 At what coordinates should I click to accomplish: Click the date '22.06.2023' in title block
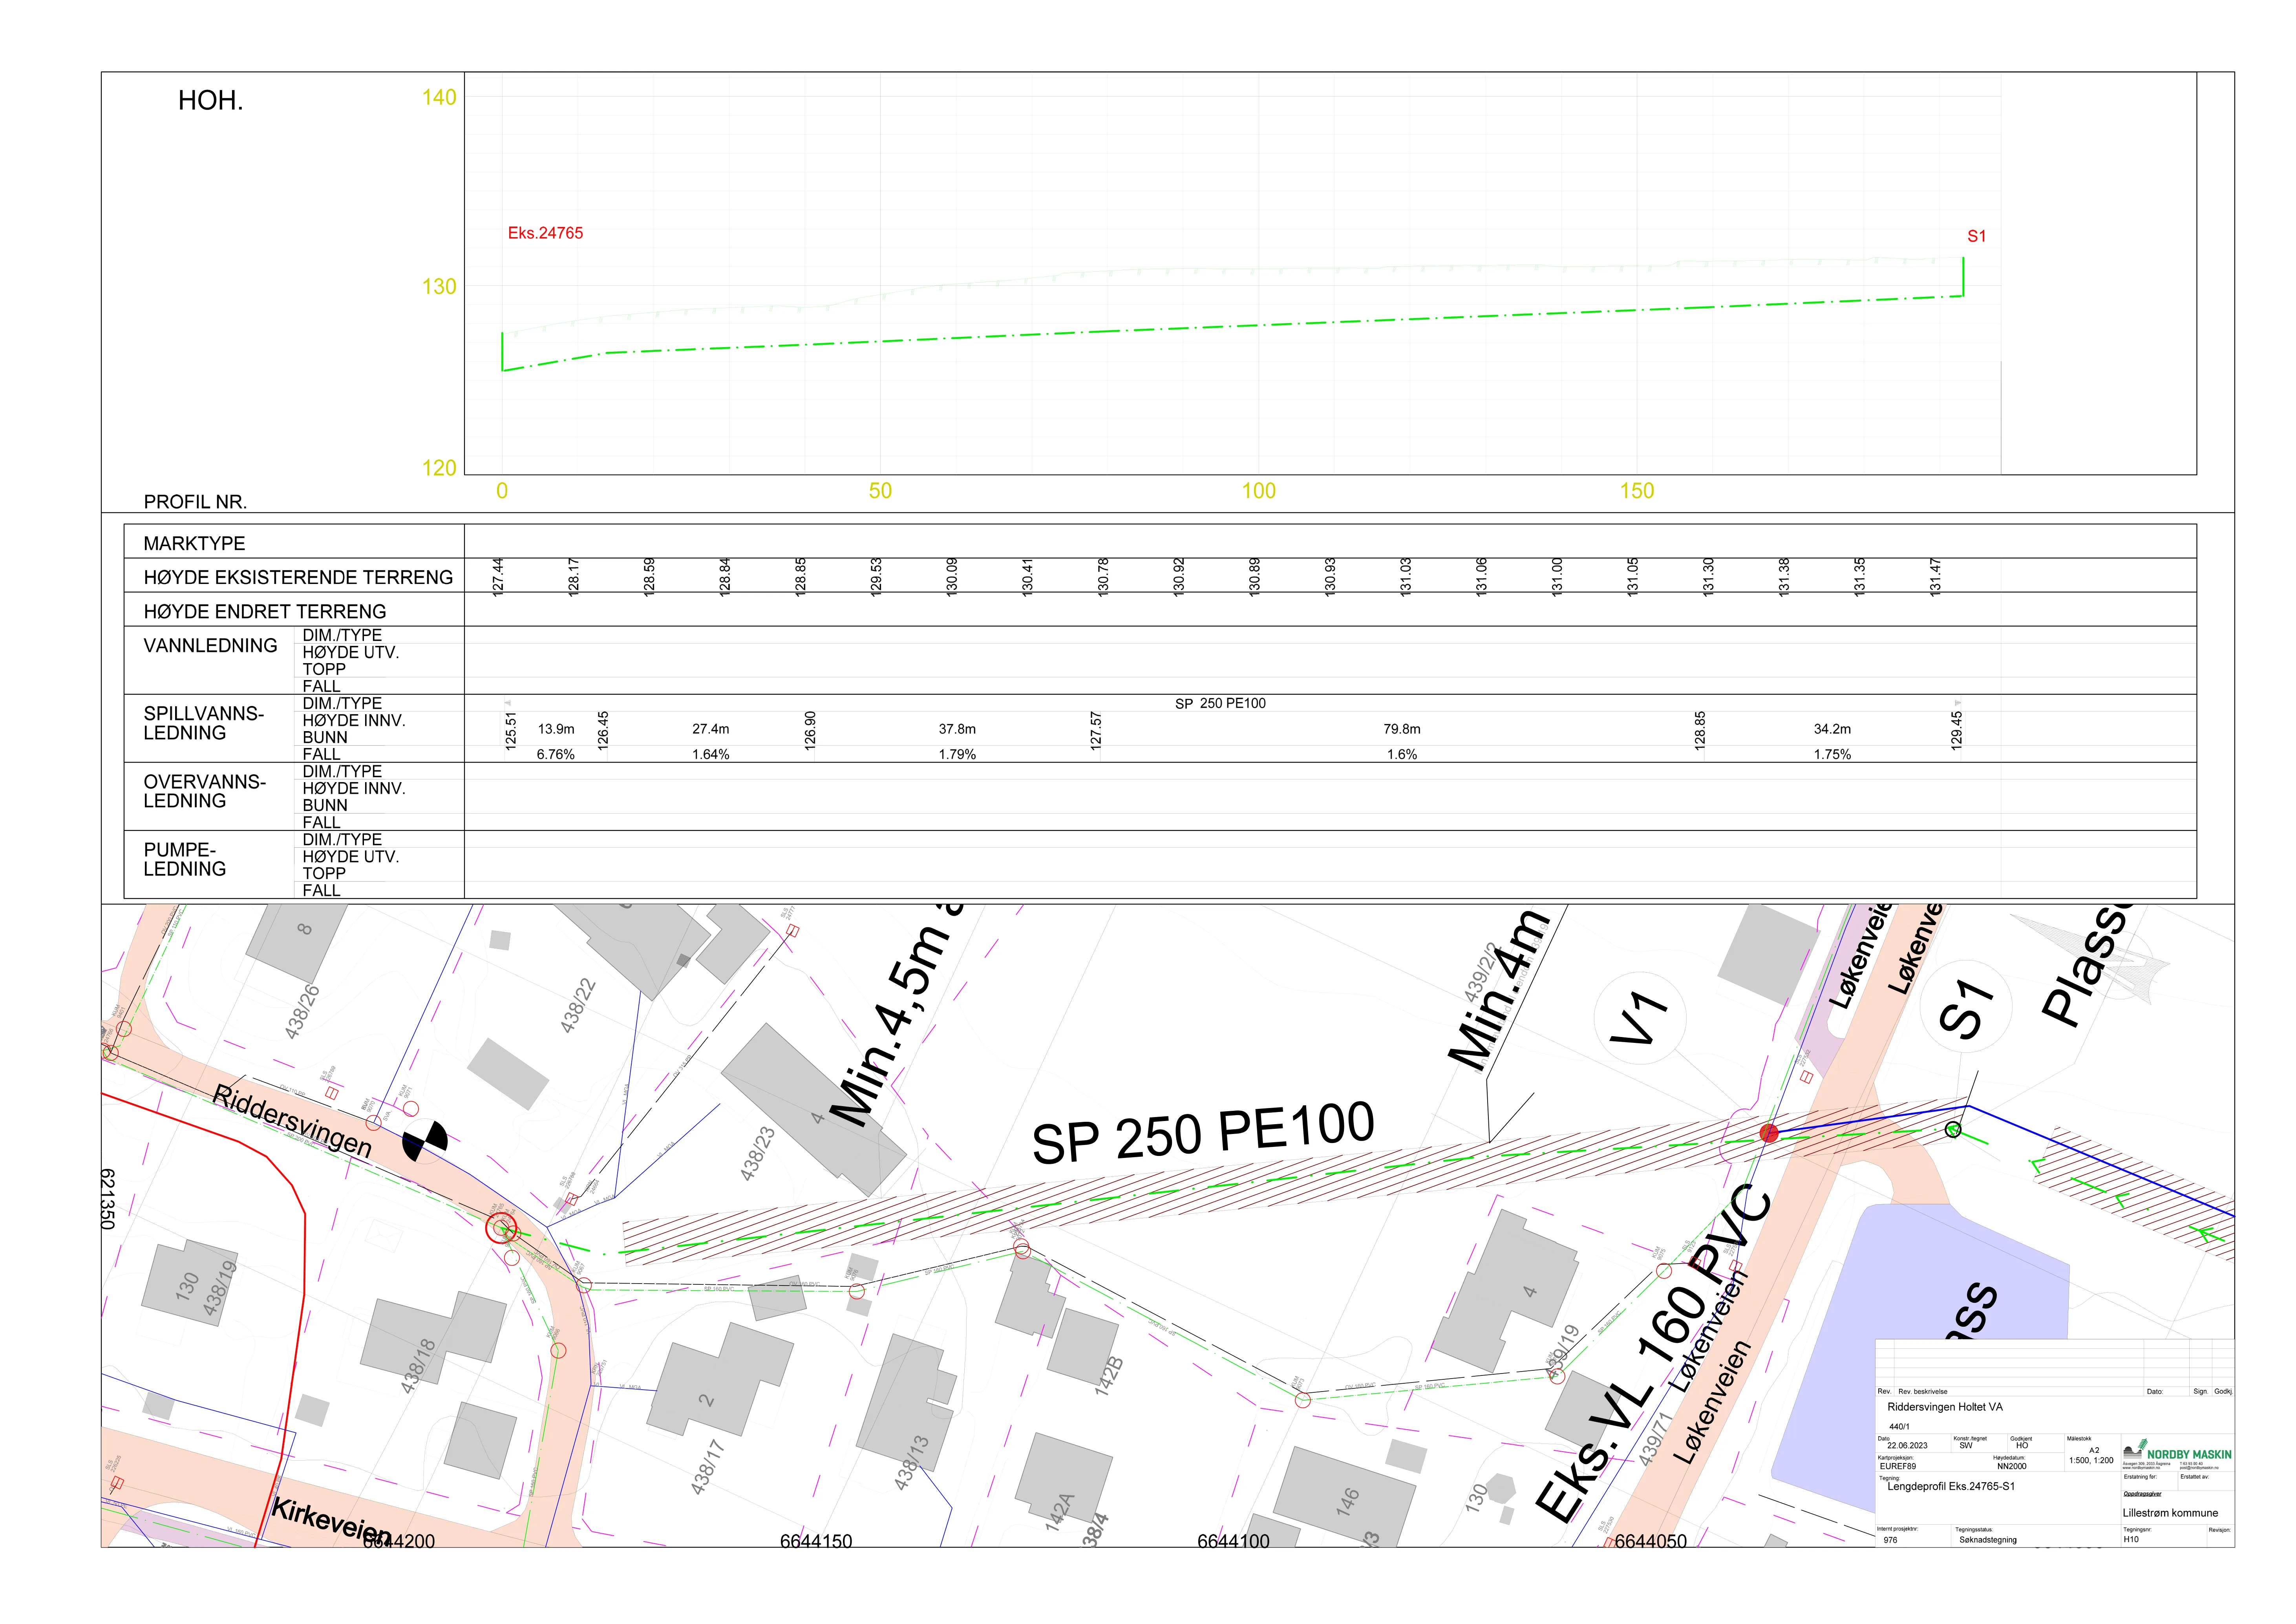click(x=1907, y=1446)
